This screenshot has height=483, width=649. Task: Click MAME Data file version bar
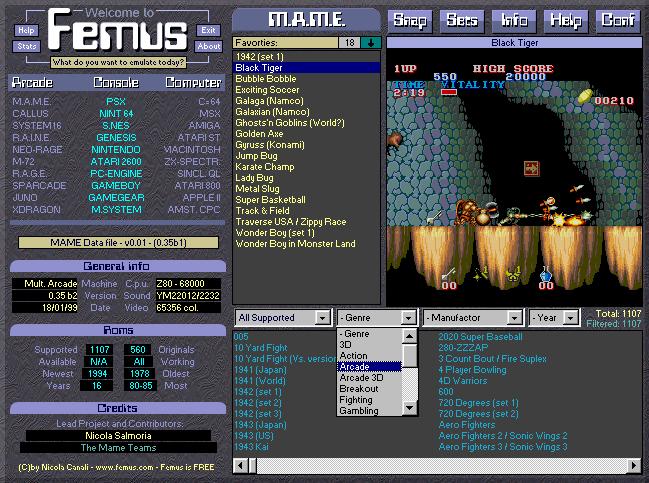coord(118,243)
